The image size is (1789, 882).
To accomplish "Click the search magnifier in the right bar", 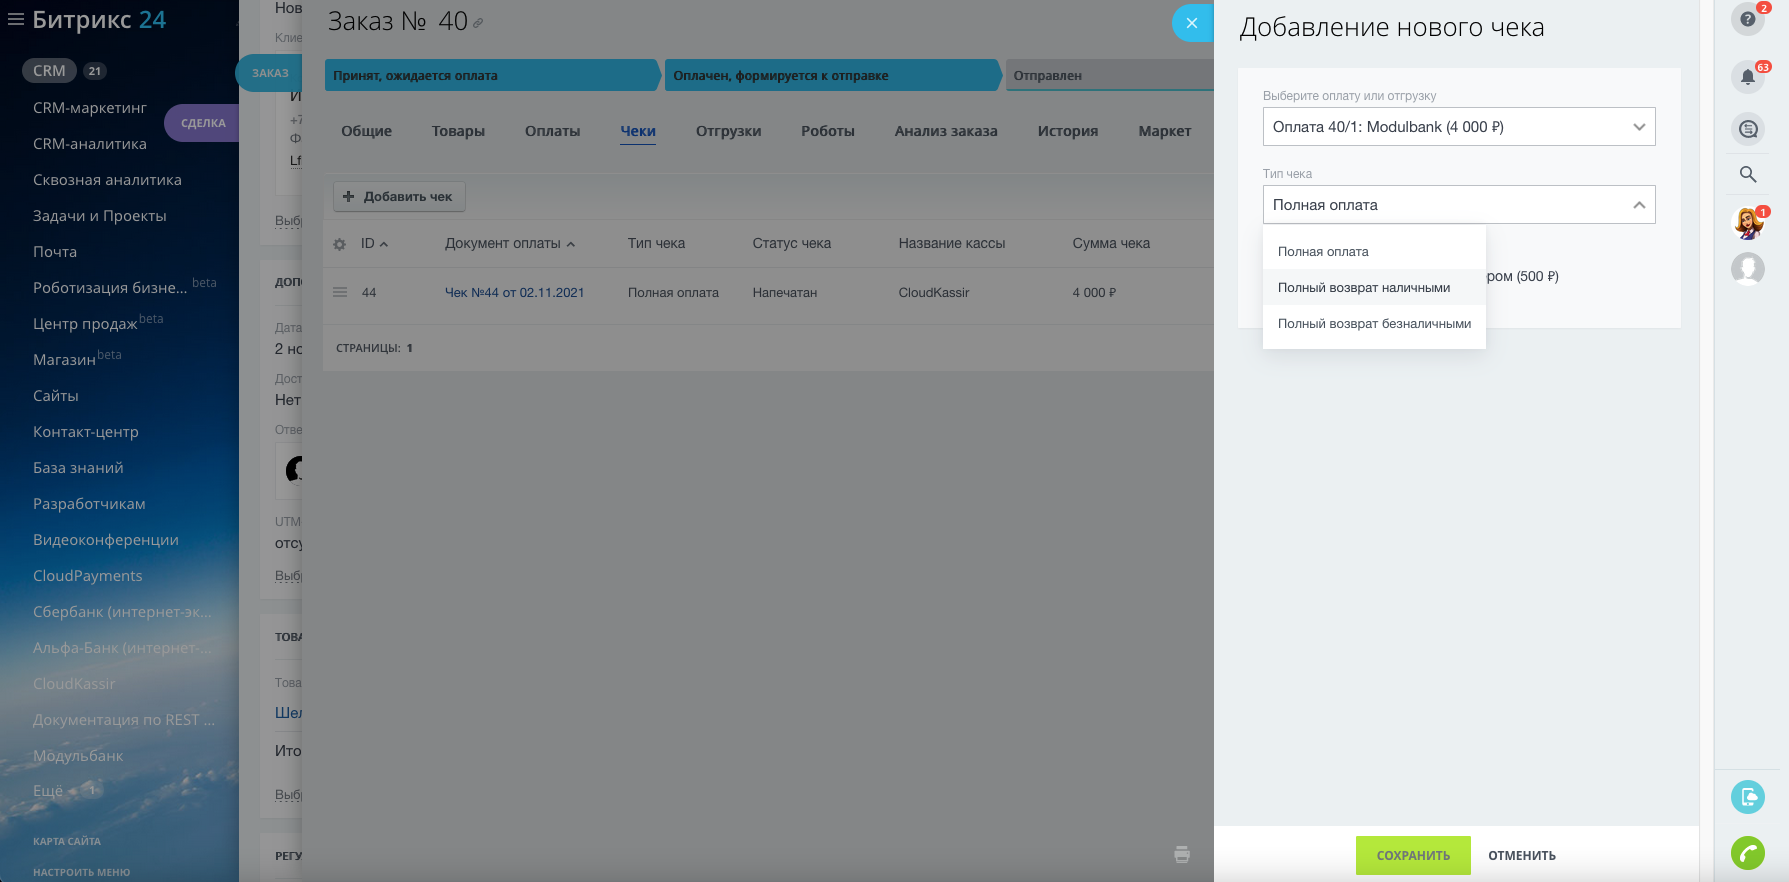I will 1748,174.
